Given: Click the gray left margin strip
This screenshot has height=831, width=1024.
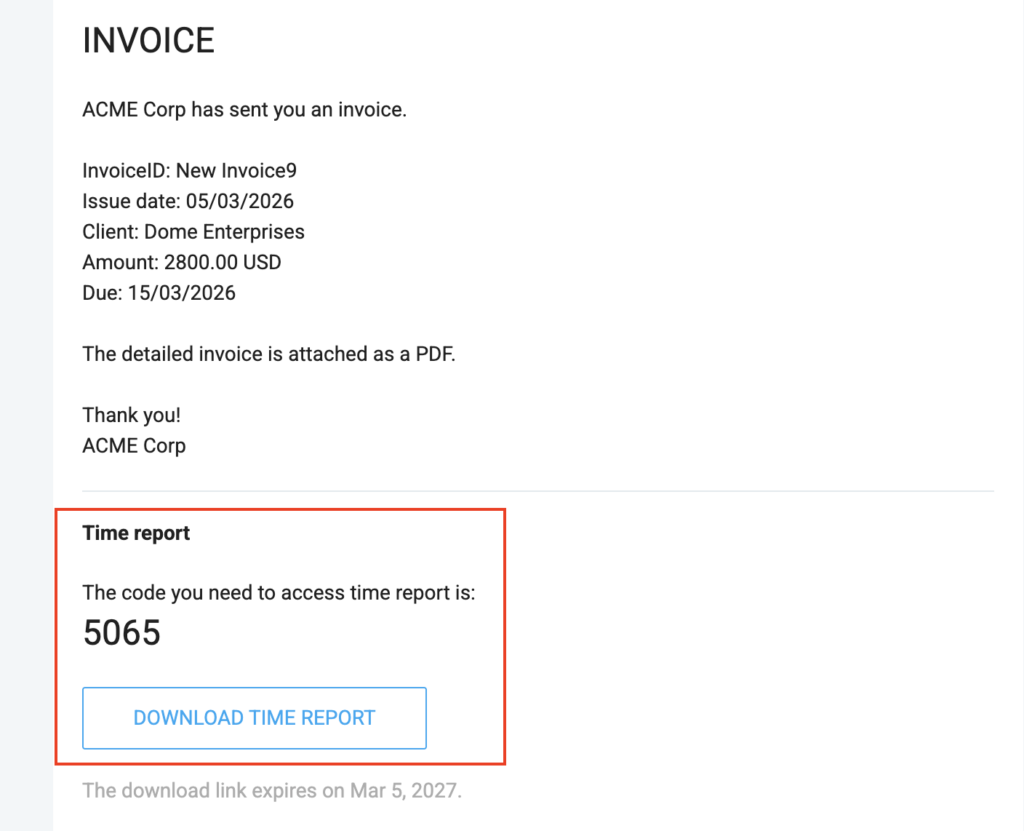Looking at the screenshot, I should pyautogui.click(x=26, y=415).
